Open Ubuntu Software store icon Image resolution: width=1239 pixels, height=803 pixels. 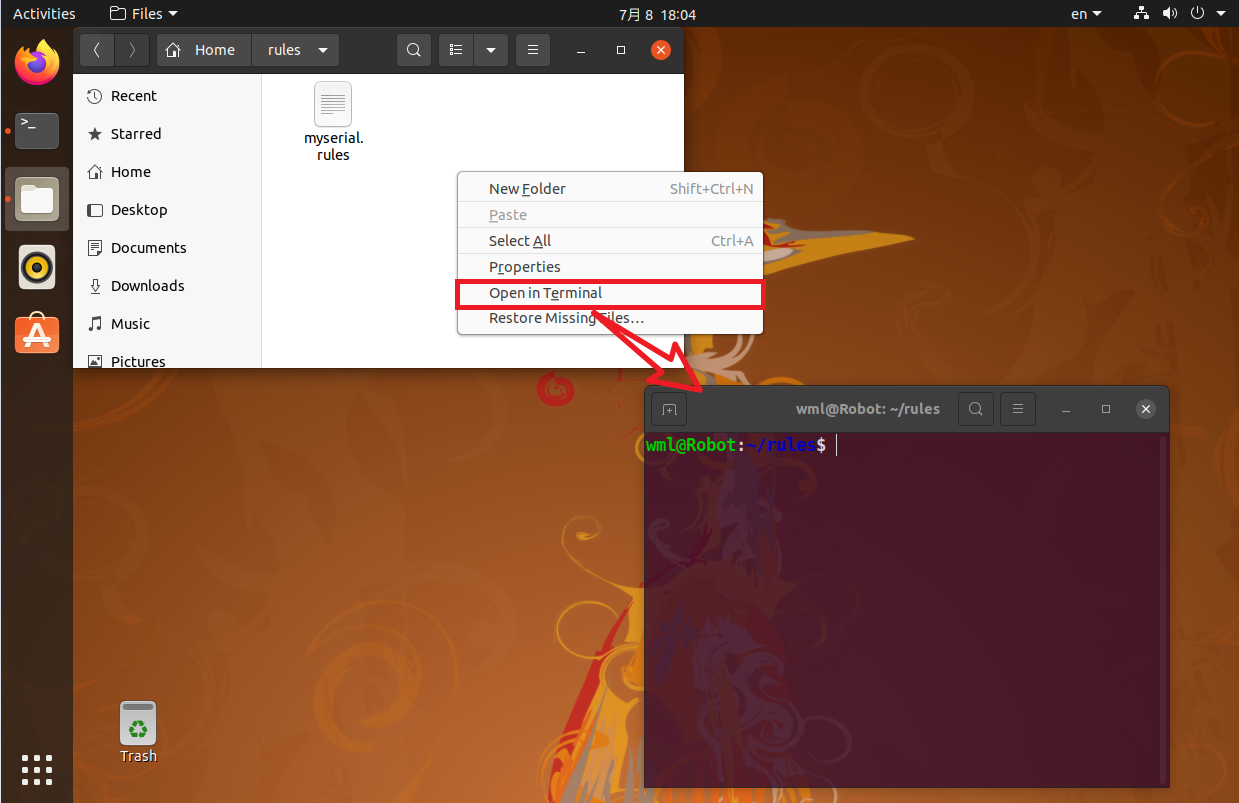tap(37, 333)
